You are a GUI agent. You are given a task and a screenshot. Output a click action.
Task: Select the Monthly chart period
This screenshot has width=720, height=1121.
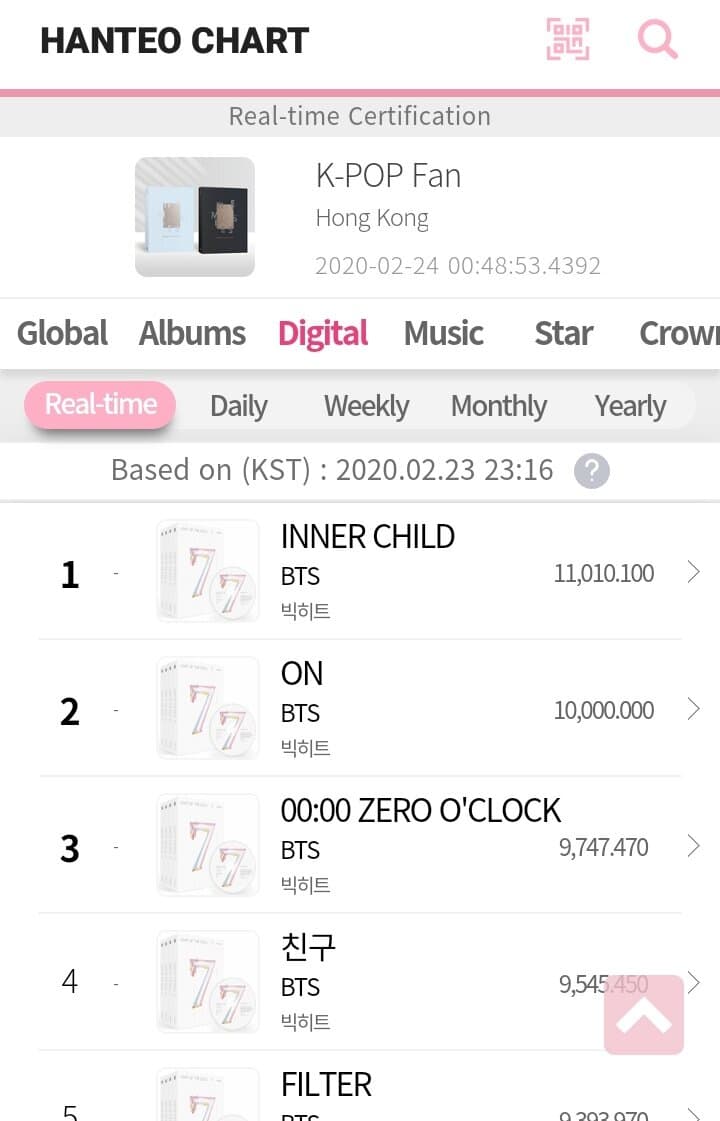click(x=498, y=406)
